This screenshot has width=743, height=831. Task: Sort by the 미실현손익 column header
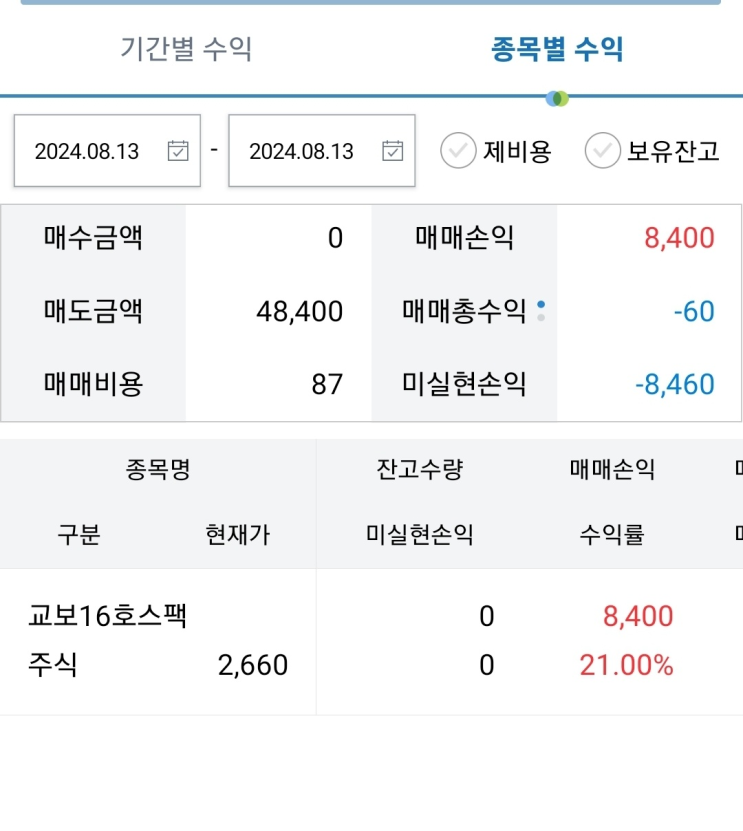click(x=420, y=535)
